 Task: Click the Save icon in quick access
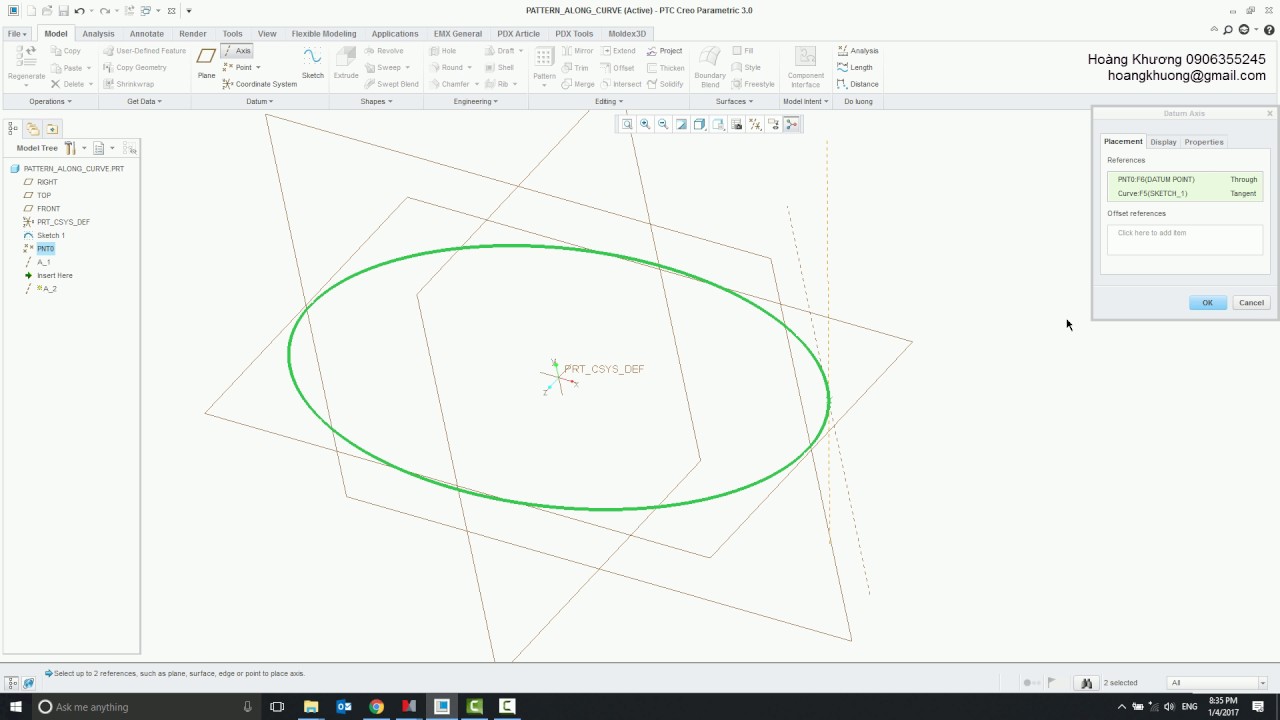point(63,11)
